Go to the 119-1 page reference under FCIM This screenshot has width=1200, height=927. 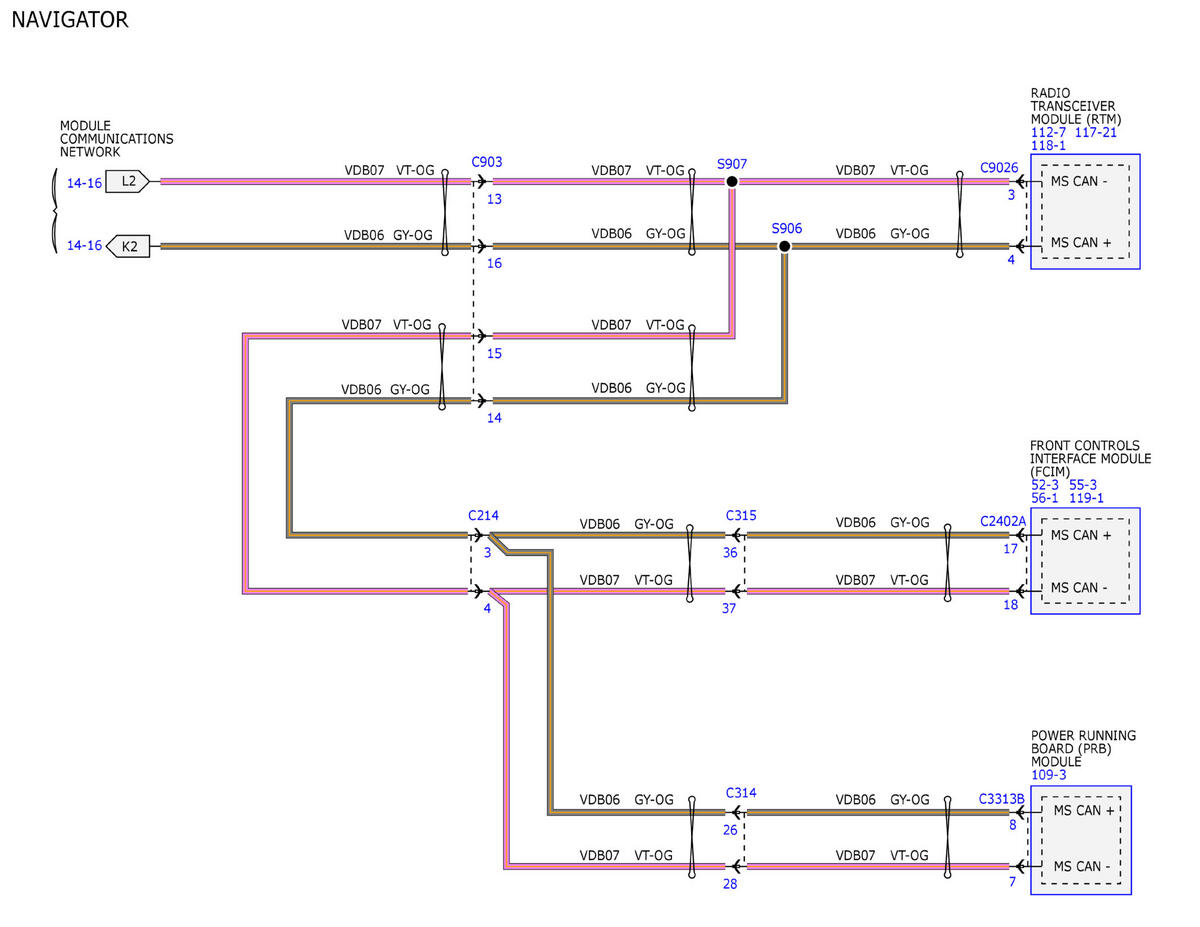1086,498
